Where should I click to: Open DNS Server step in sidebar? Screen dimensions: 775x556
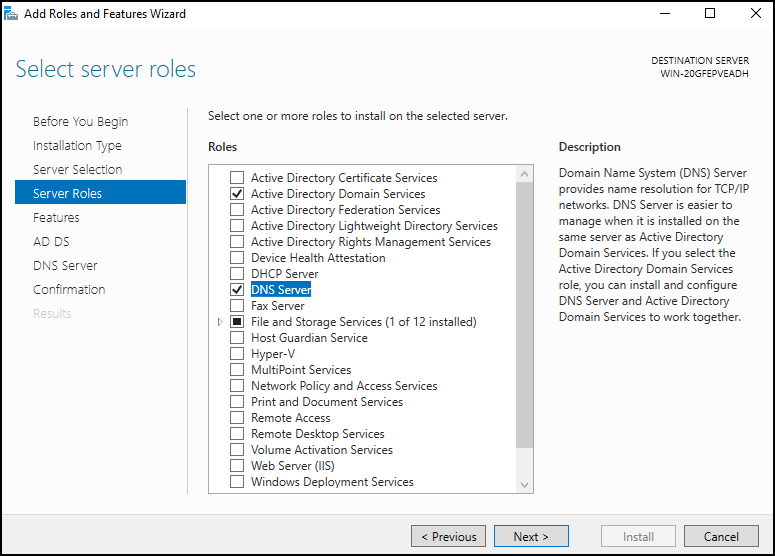65,265
